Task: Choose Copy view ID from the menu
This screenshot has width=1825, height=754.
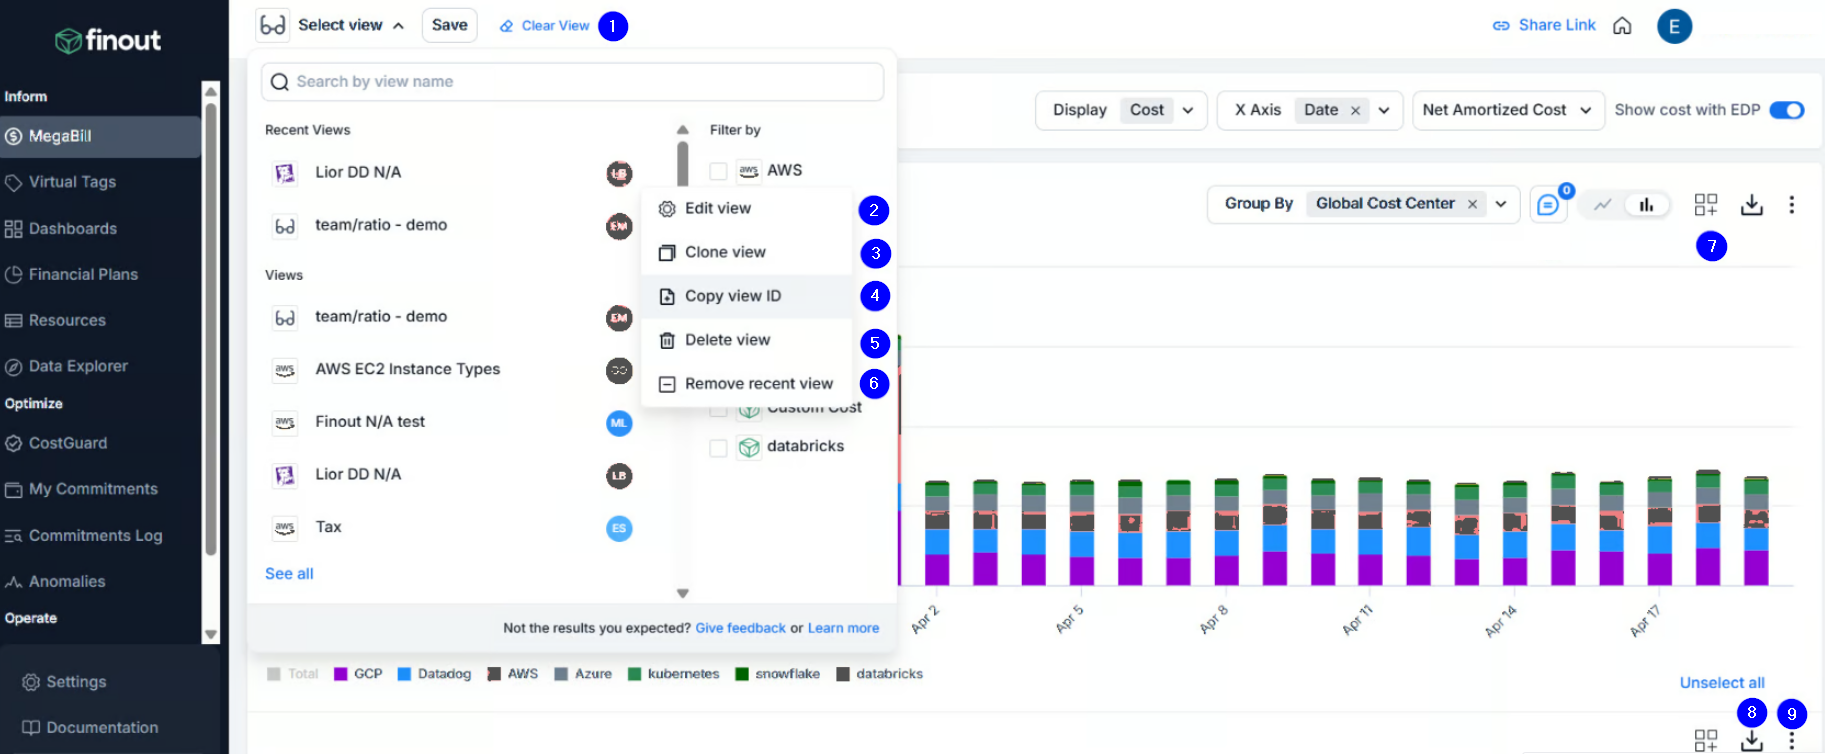Action: (746, 296)
